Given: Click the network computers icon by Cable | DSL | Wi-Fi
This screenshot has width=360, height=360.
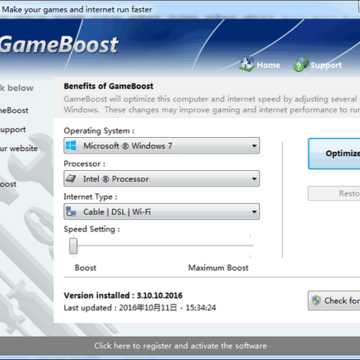Looking at the screenshot, I should pos(71,212).
